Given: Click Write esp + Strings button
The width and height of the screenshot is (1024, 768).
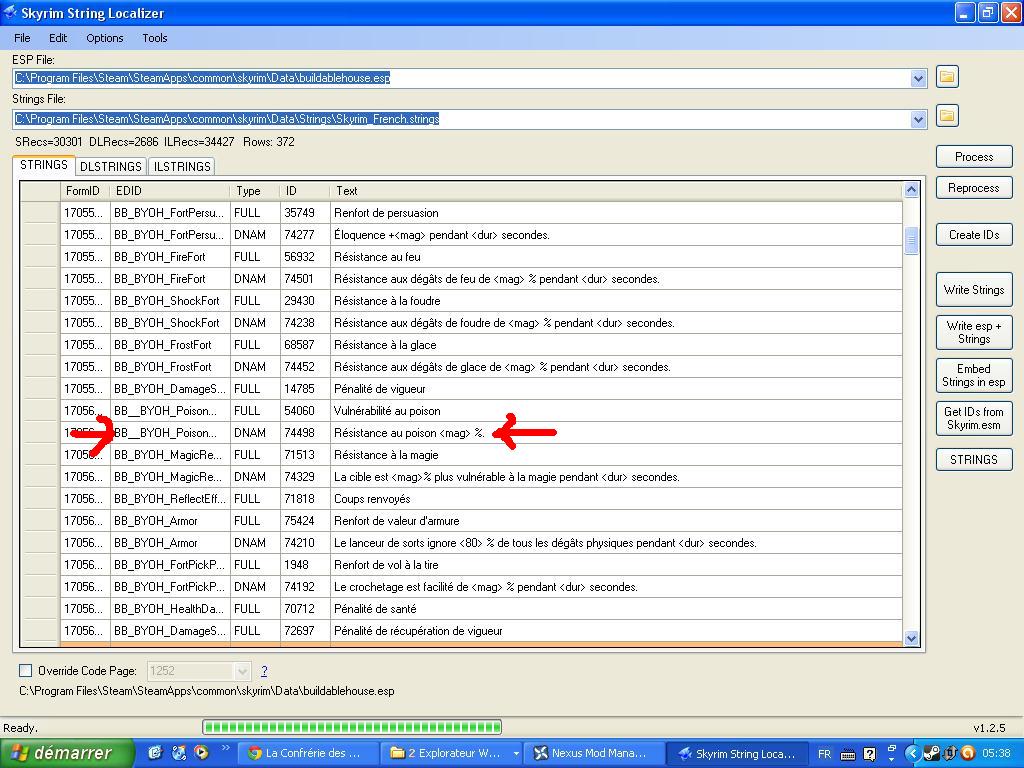Looking at the screenshot, I should pos(974,332).
